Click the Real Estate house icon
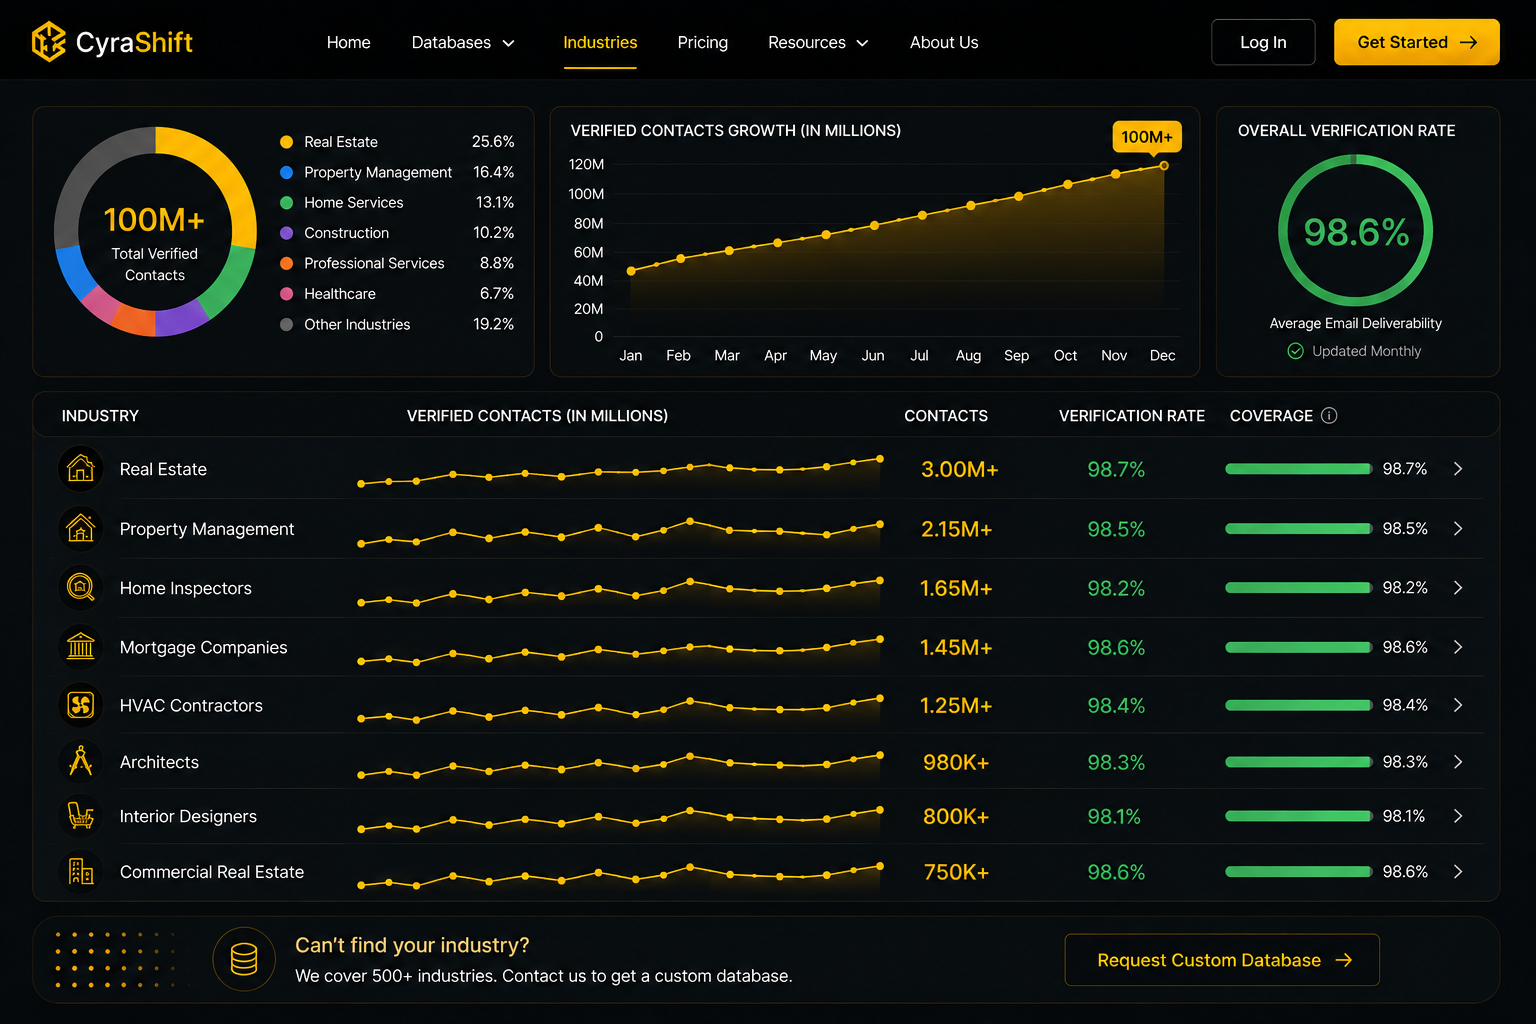The height and width of the screenshot is (1024, 1536). [81, 468]
